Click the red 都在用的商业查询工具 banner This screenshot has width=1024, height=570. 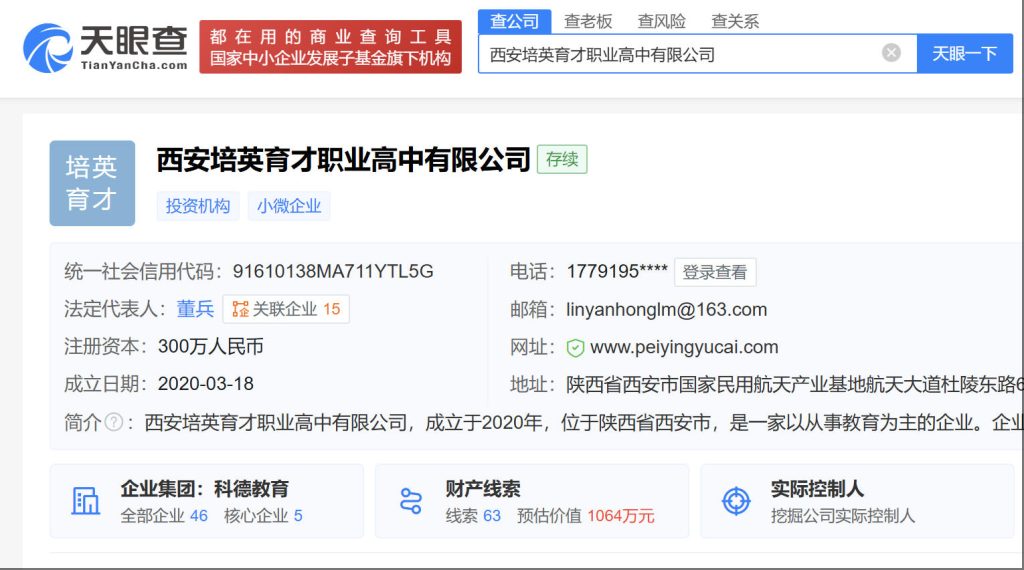330,47
